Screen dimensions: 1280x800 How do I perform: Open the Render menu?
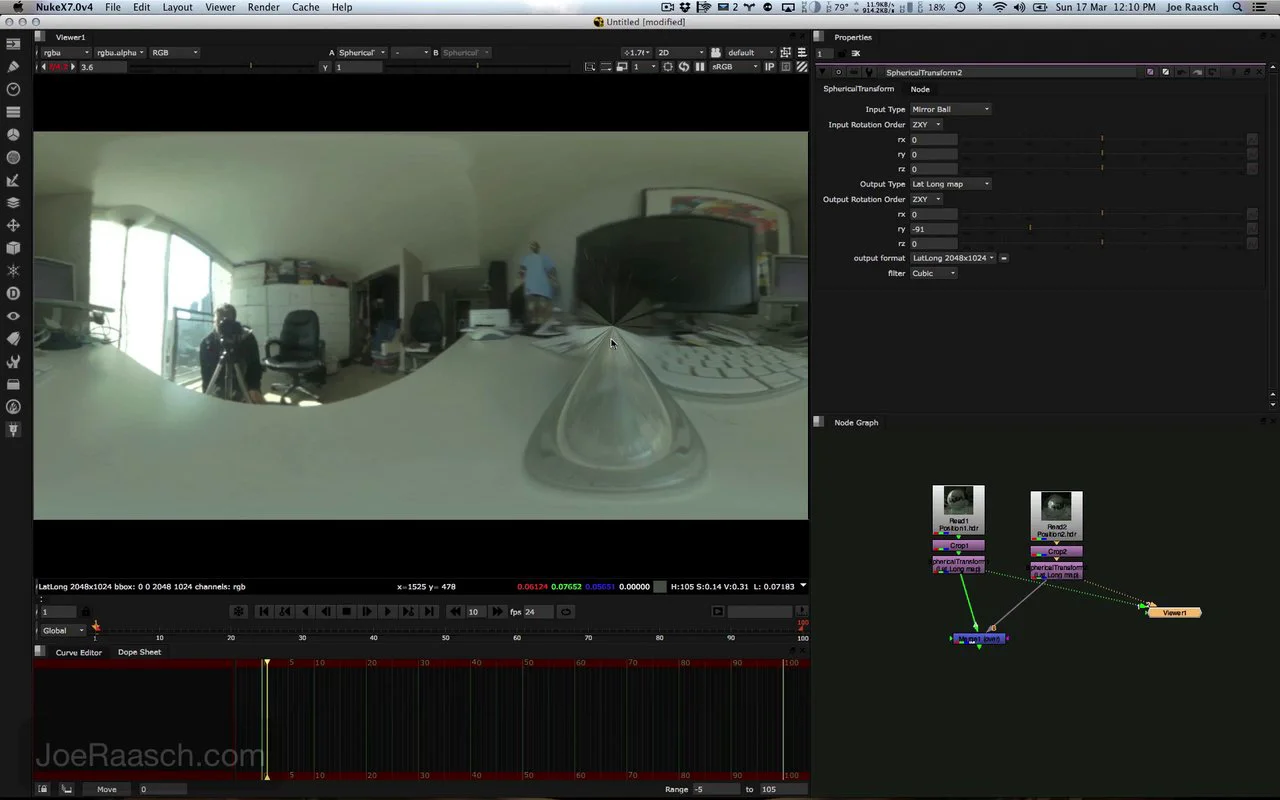click(x=263, y=7)
